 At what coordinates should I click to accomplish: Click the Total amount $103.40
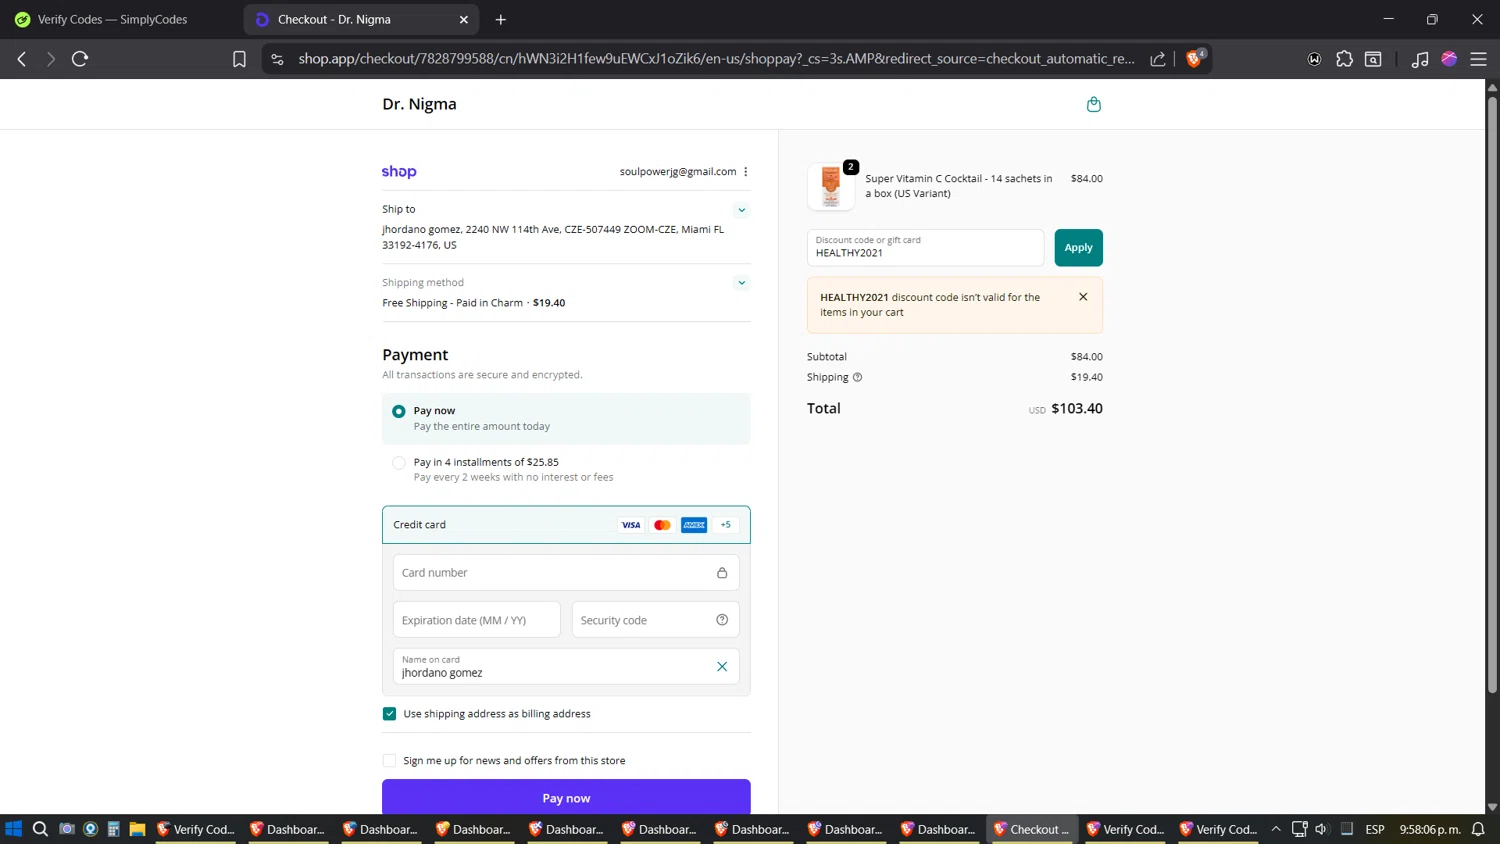[1077, 408]
